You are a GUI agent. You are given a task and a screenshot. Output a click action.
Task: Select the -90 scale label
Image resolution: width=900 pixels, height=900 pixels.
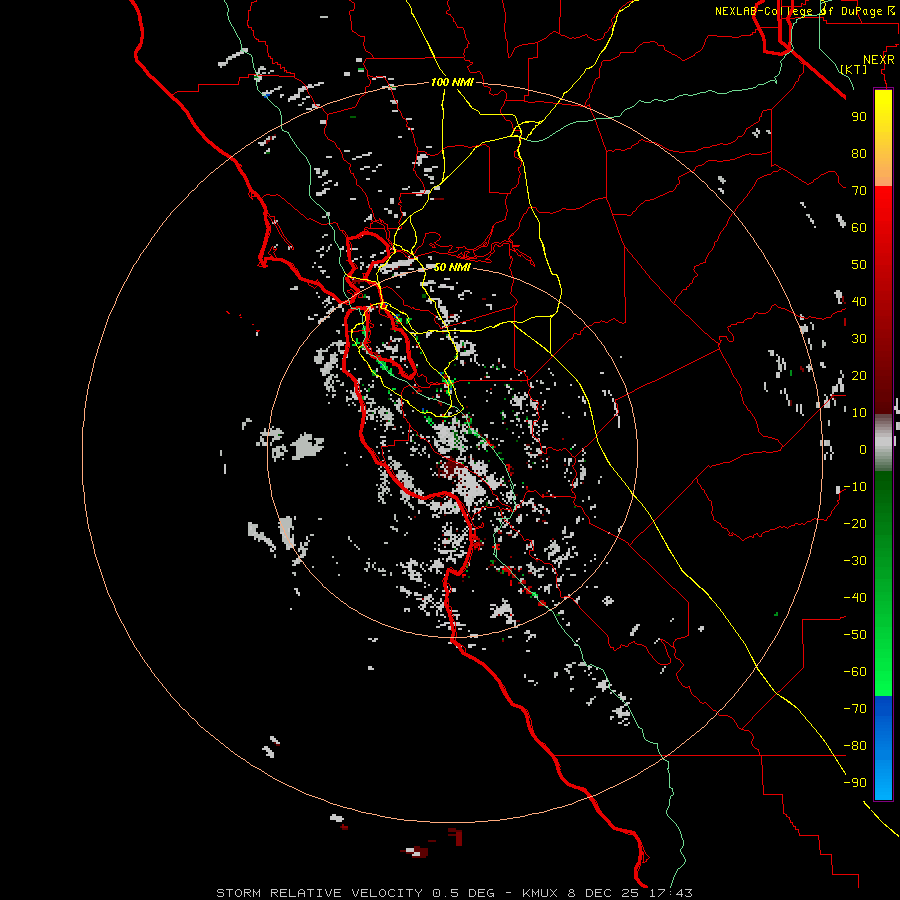(855, 783)
